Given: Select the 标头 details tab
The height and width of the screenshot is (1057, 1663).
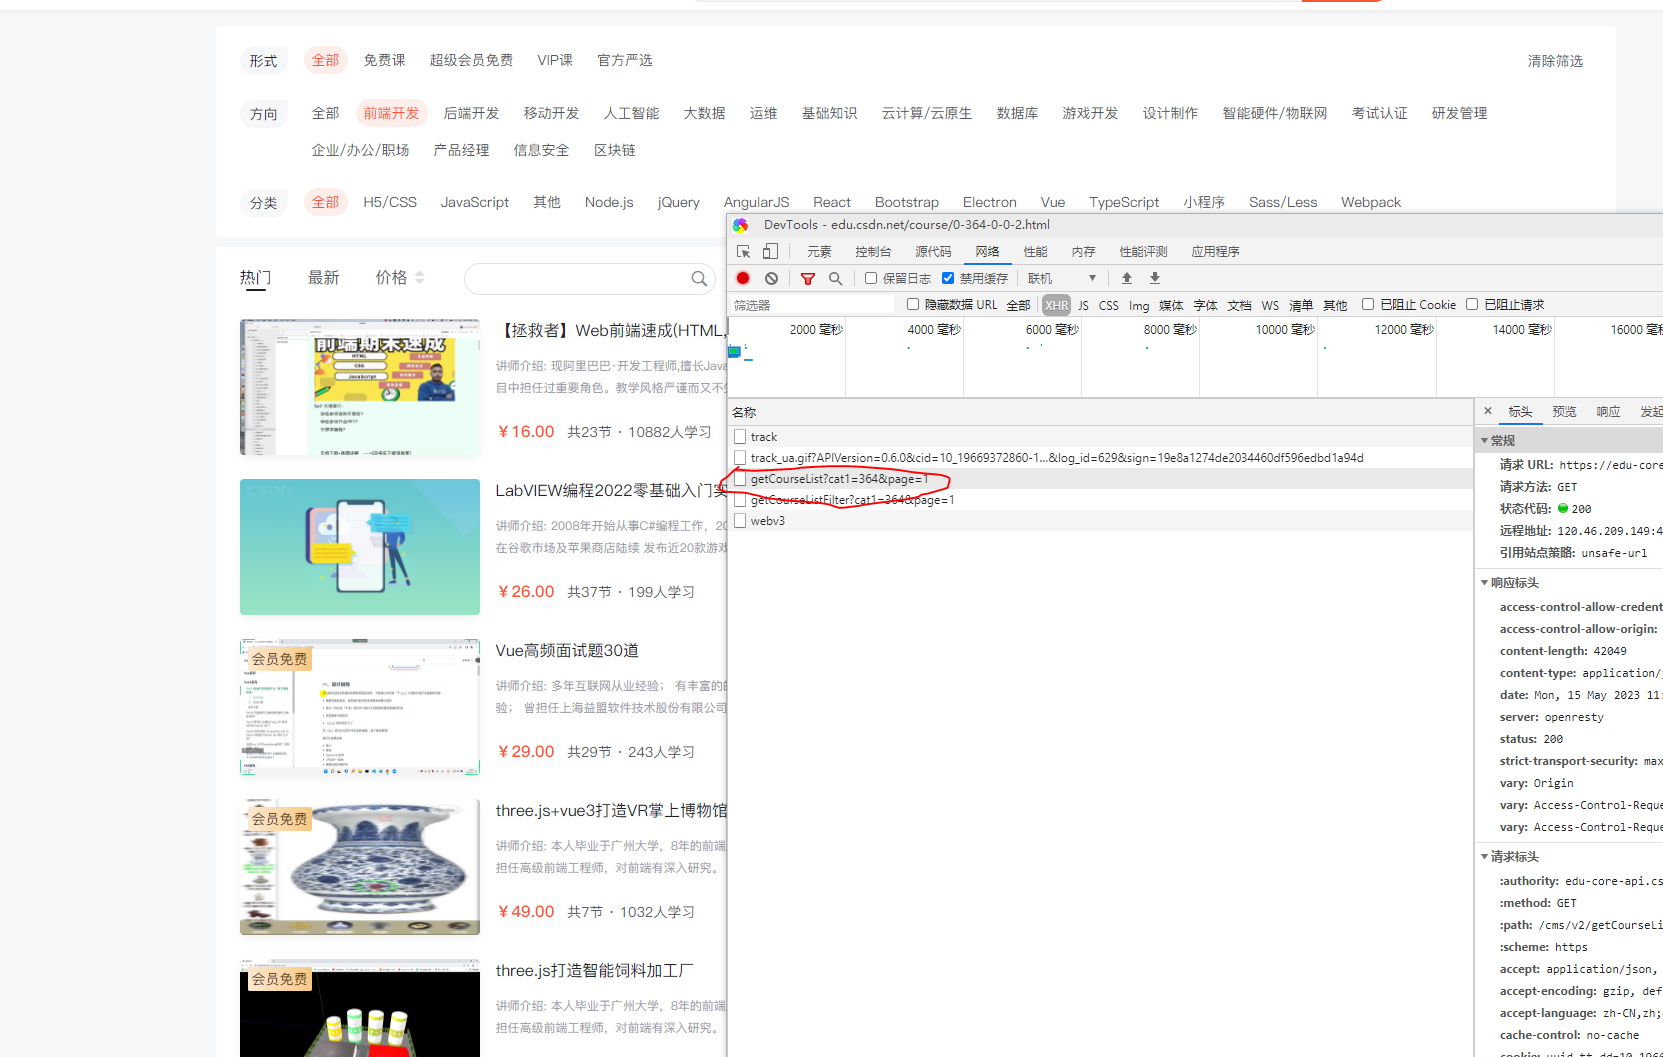Looking at the screenshot, I should 1520,412.
